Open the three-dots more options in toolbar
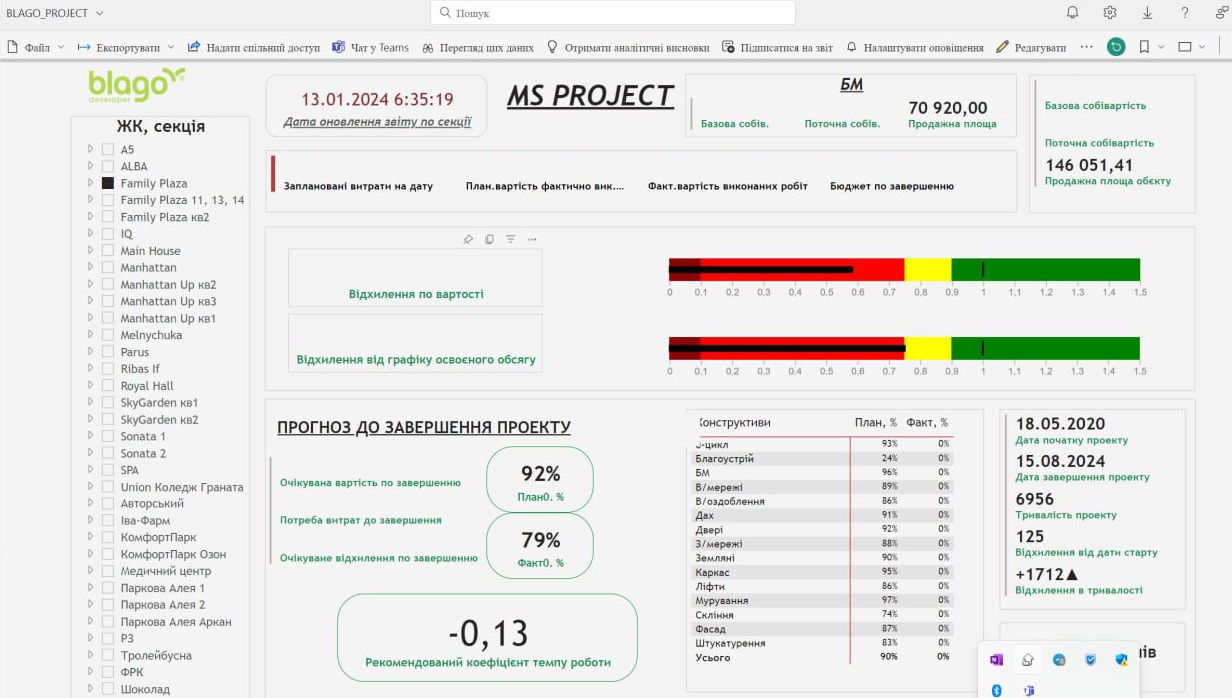Screen dimensions: 1232x698 (x=1087, y=47)
